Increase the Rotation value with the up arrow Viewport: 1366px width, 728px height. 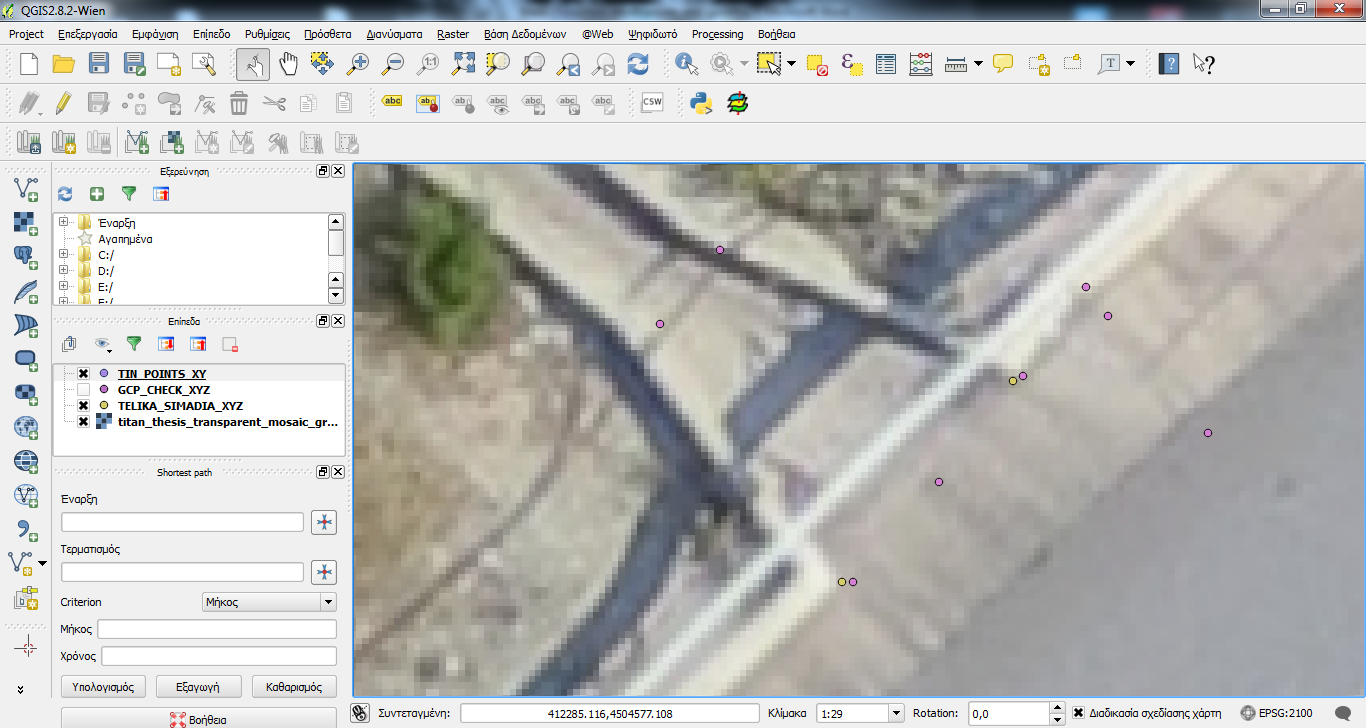(x=1058, y=708)
